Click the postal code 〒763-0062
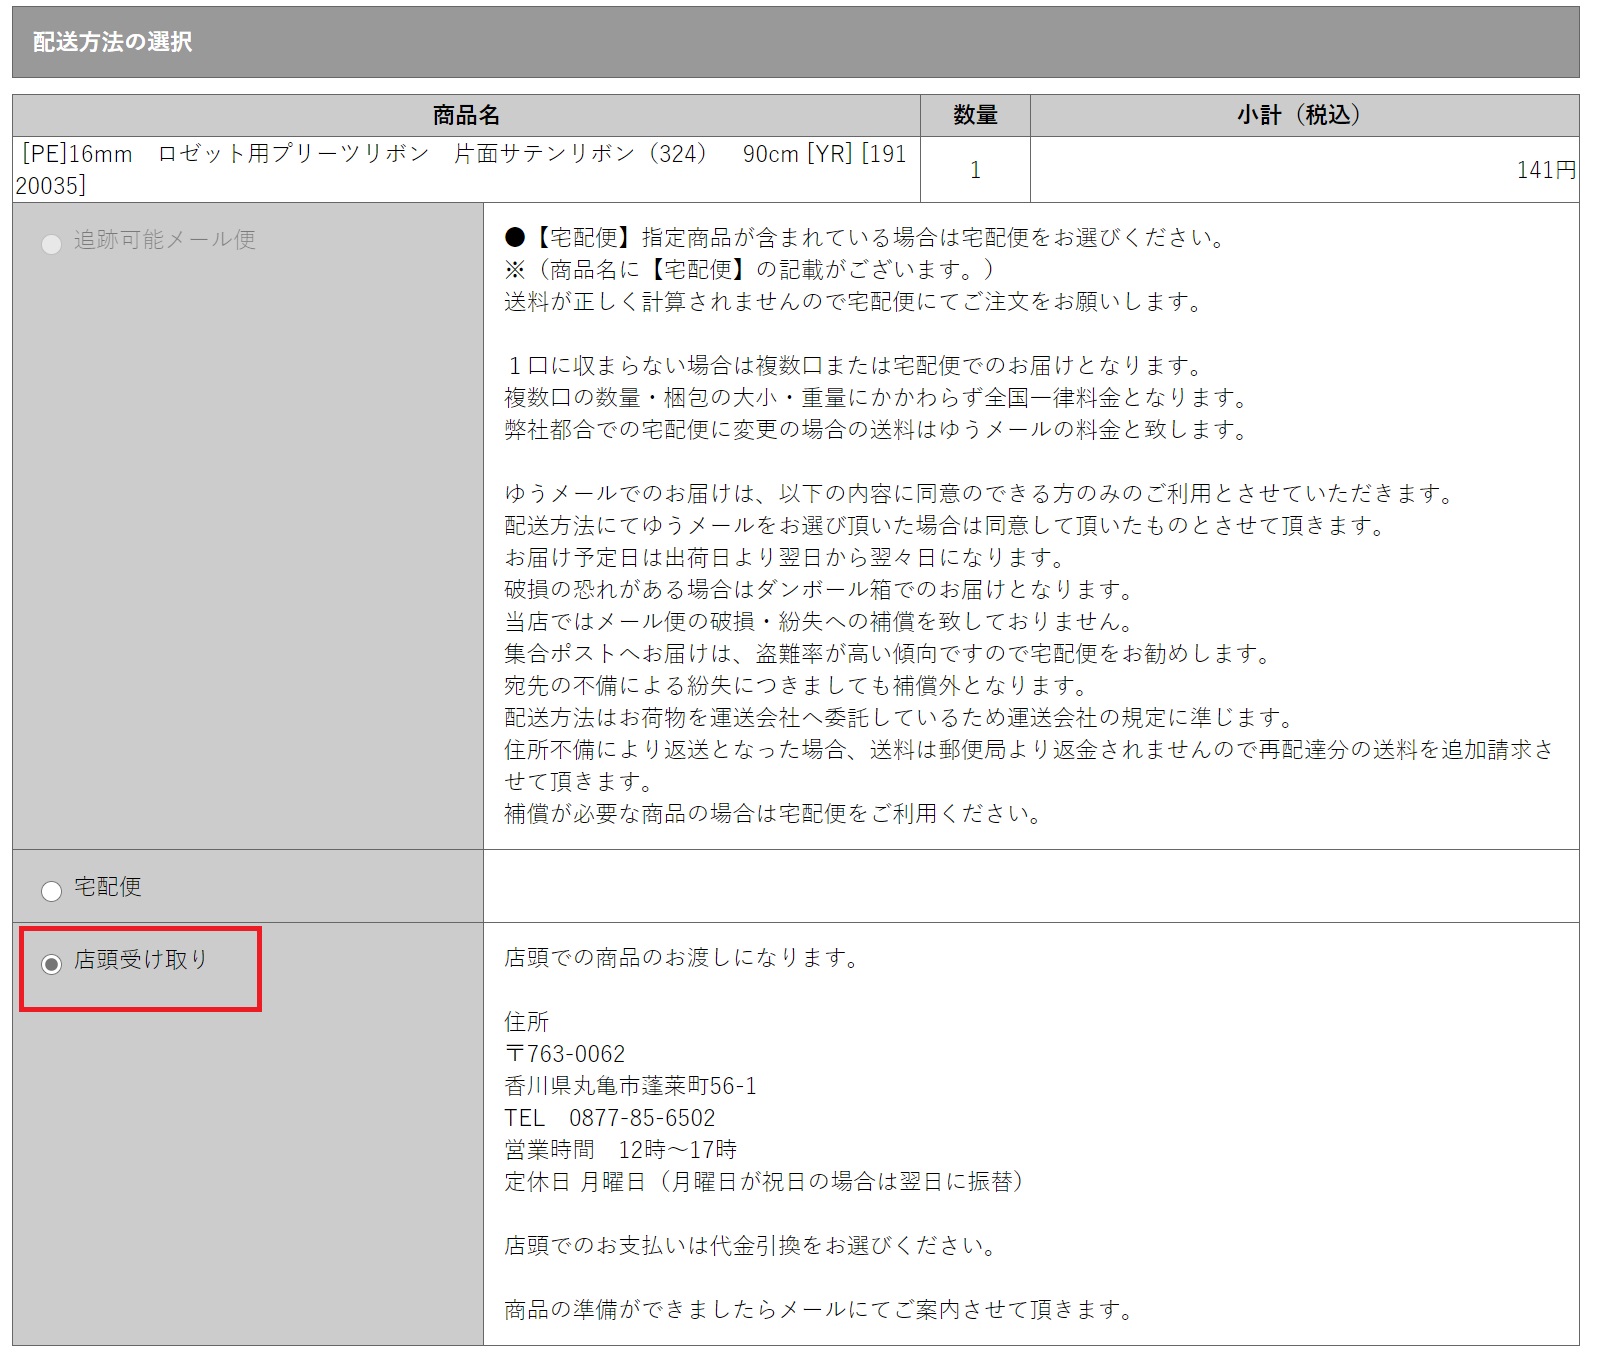The width and height of the screenshot is (1597, 1367). [x=565, y=1054]
